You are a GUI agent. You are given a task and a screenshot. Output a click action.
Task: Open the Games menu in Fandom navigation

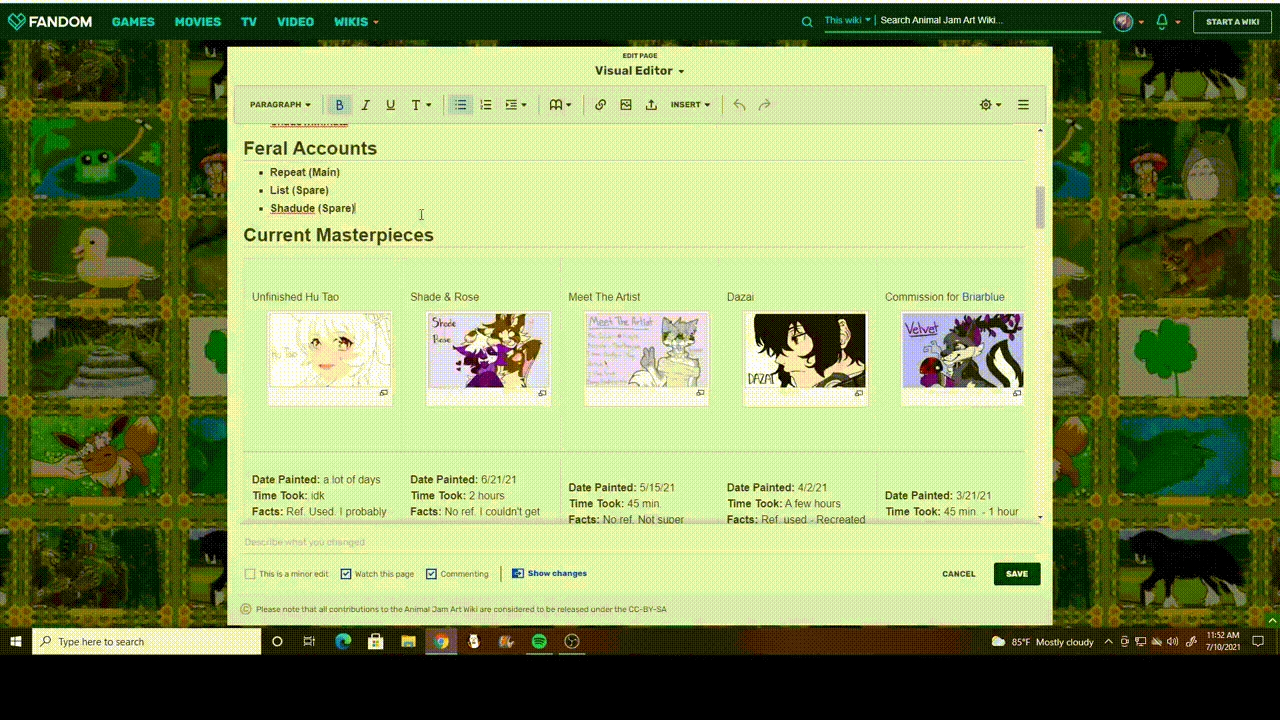133,22
